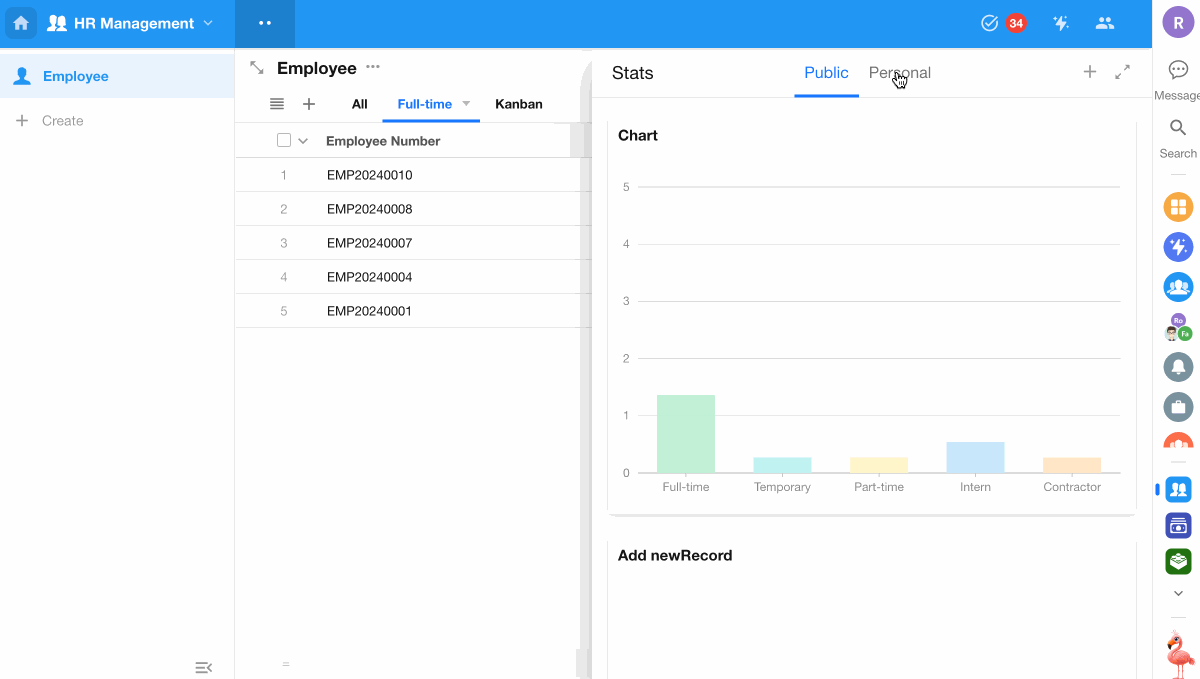
Task: Click the green Full-time bar in chart
Action: (x=685, y=435)
